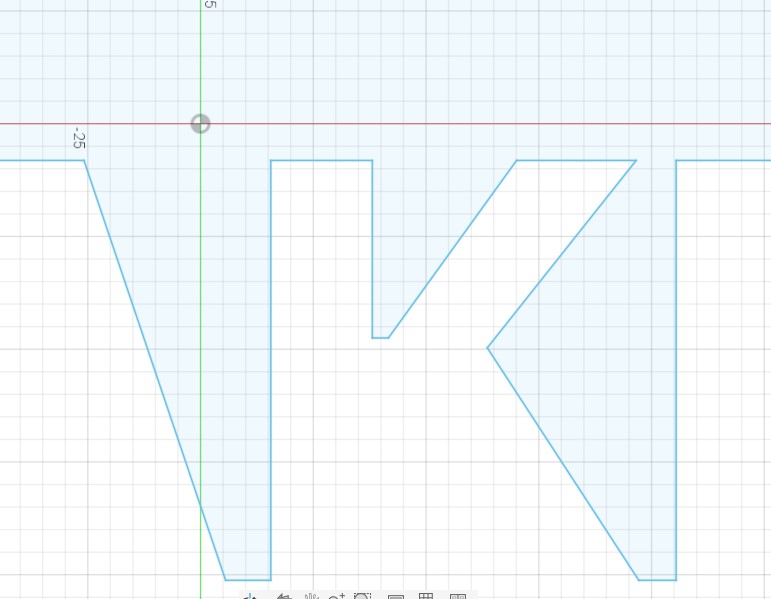
Task: Click the Look At icon
Action: 283,596
